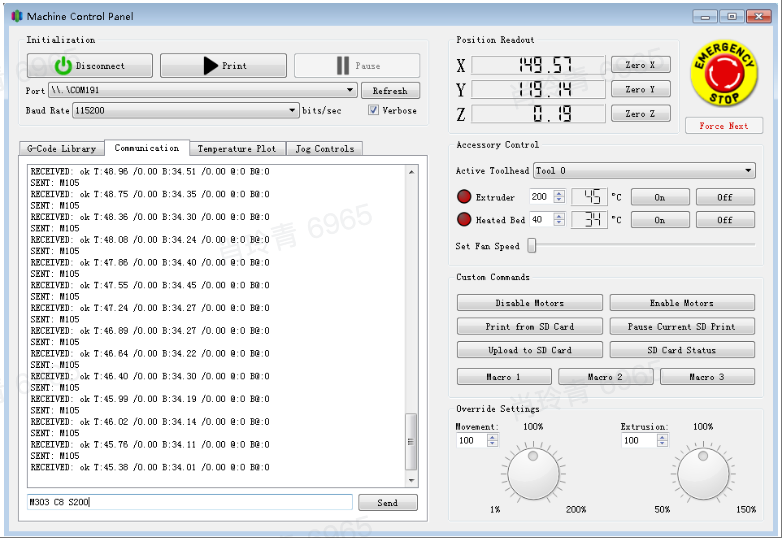782x538 pixels.
Task: Open the Active Toolhead dropdown
Action: click(x=749, y=171)
